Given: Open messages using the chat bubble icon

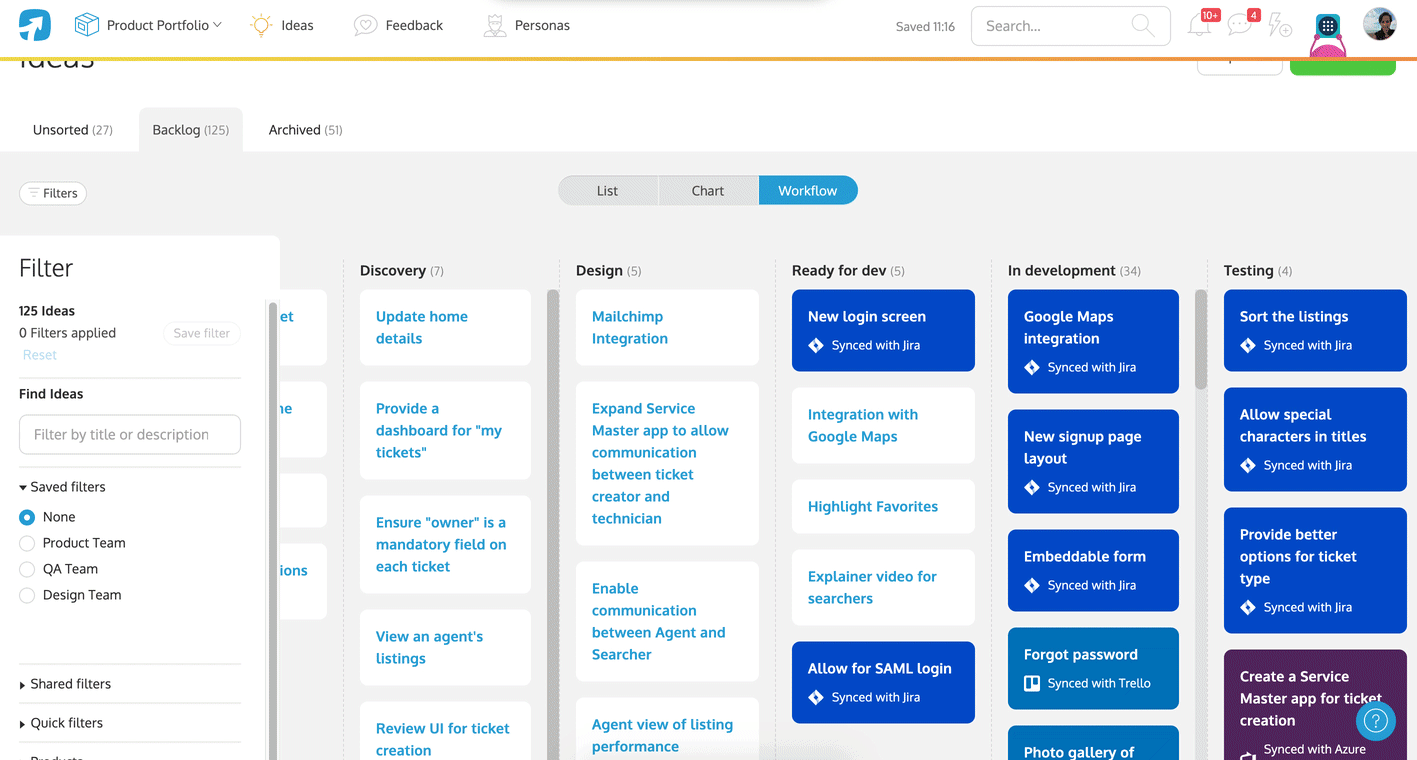Looking at the screenshot, I should (1239, 24).
